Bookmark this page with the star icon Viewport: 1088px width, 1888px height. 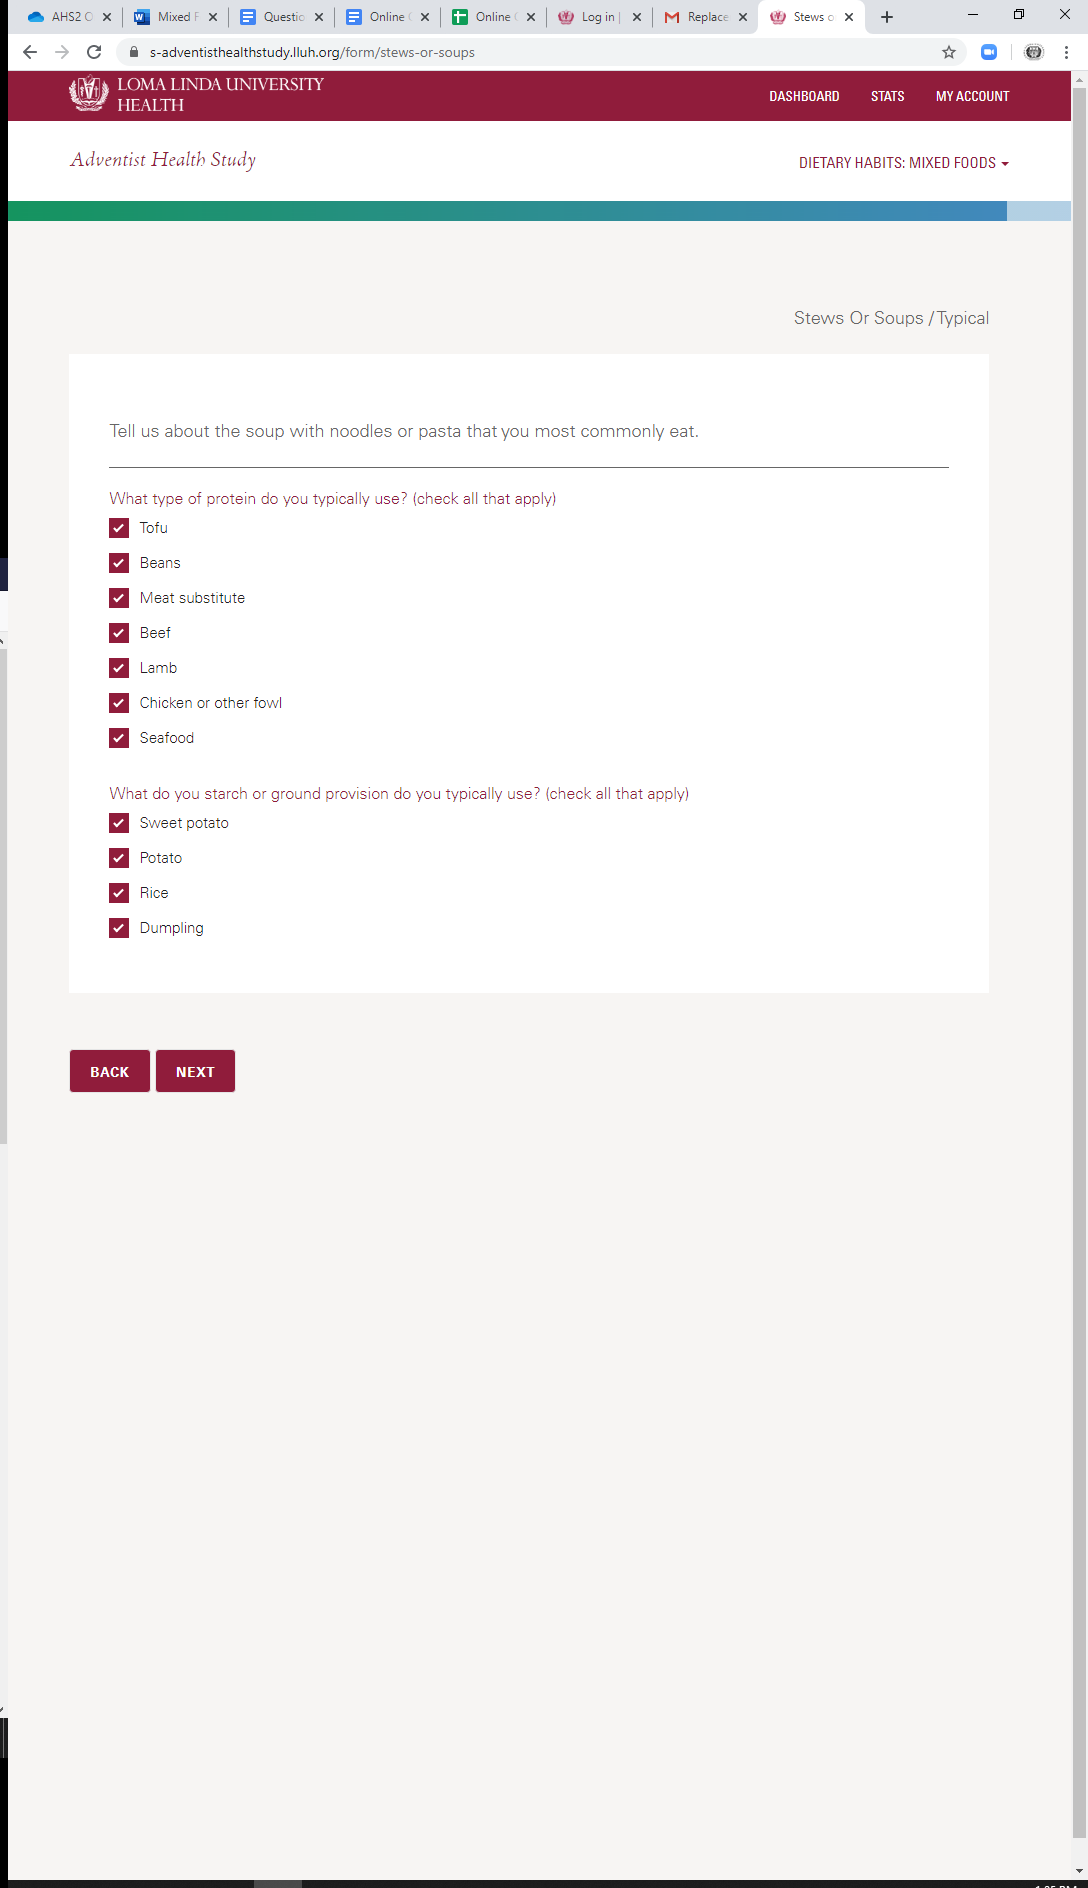coord(949,52)
